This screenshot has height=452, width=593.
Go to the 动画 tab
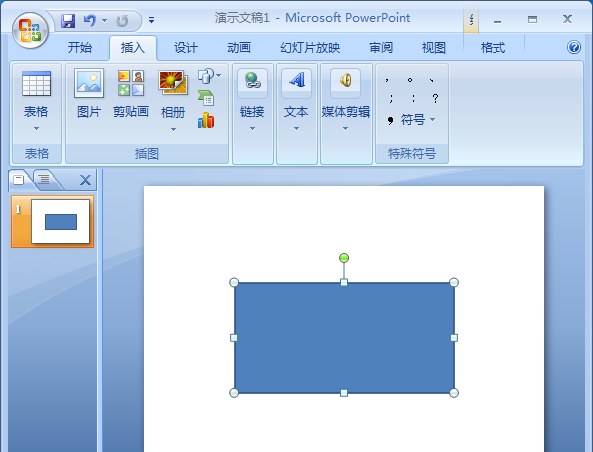239,48
